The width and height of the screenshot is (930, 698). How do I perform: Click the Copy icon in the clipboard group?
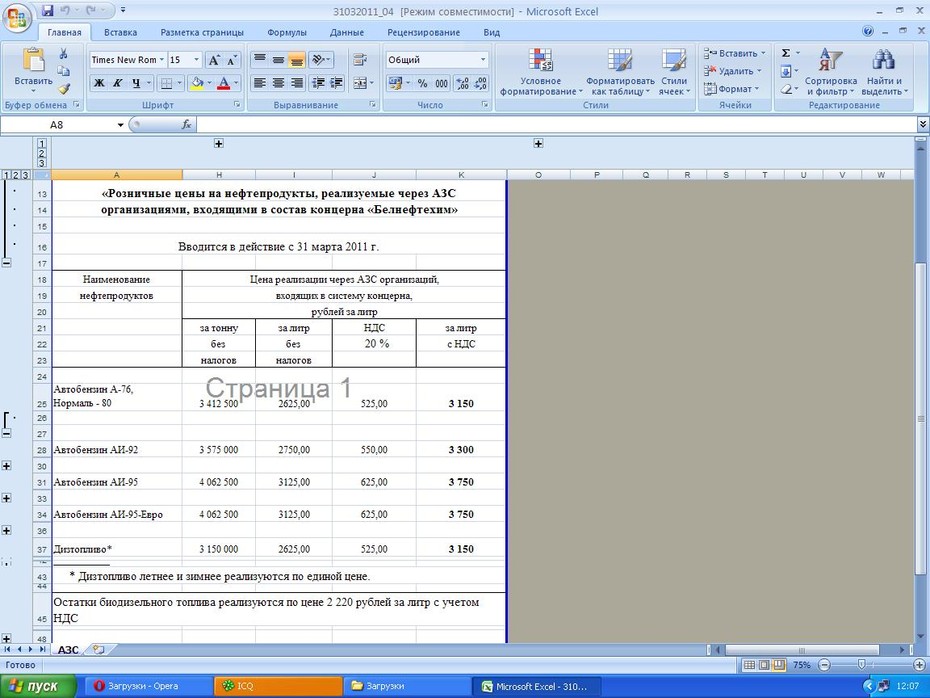(63, 71)
